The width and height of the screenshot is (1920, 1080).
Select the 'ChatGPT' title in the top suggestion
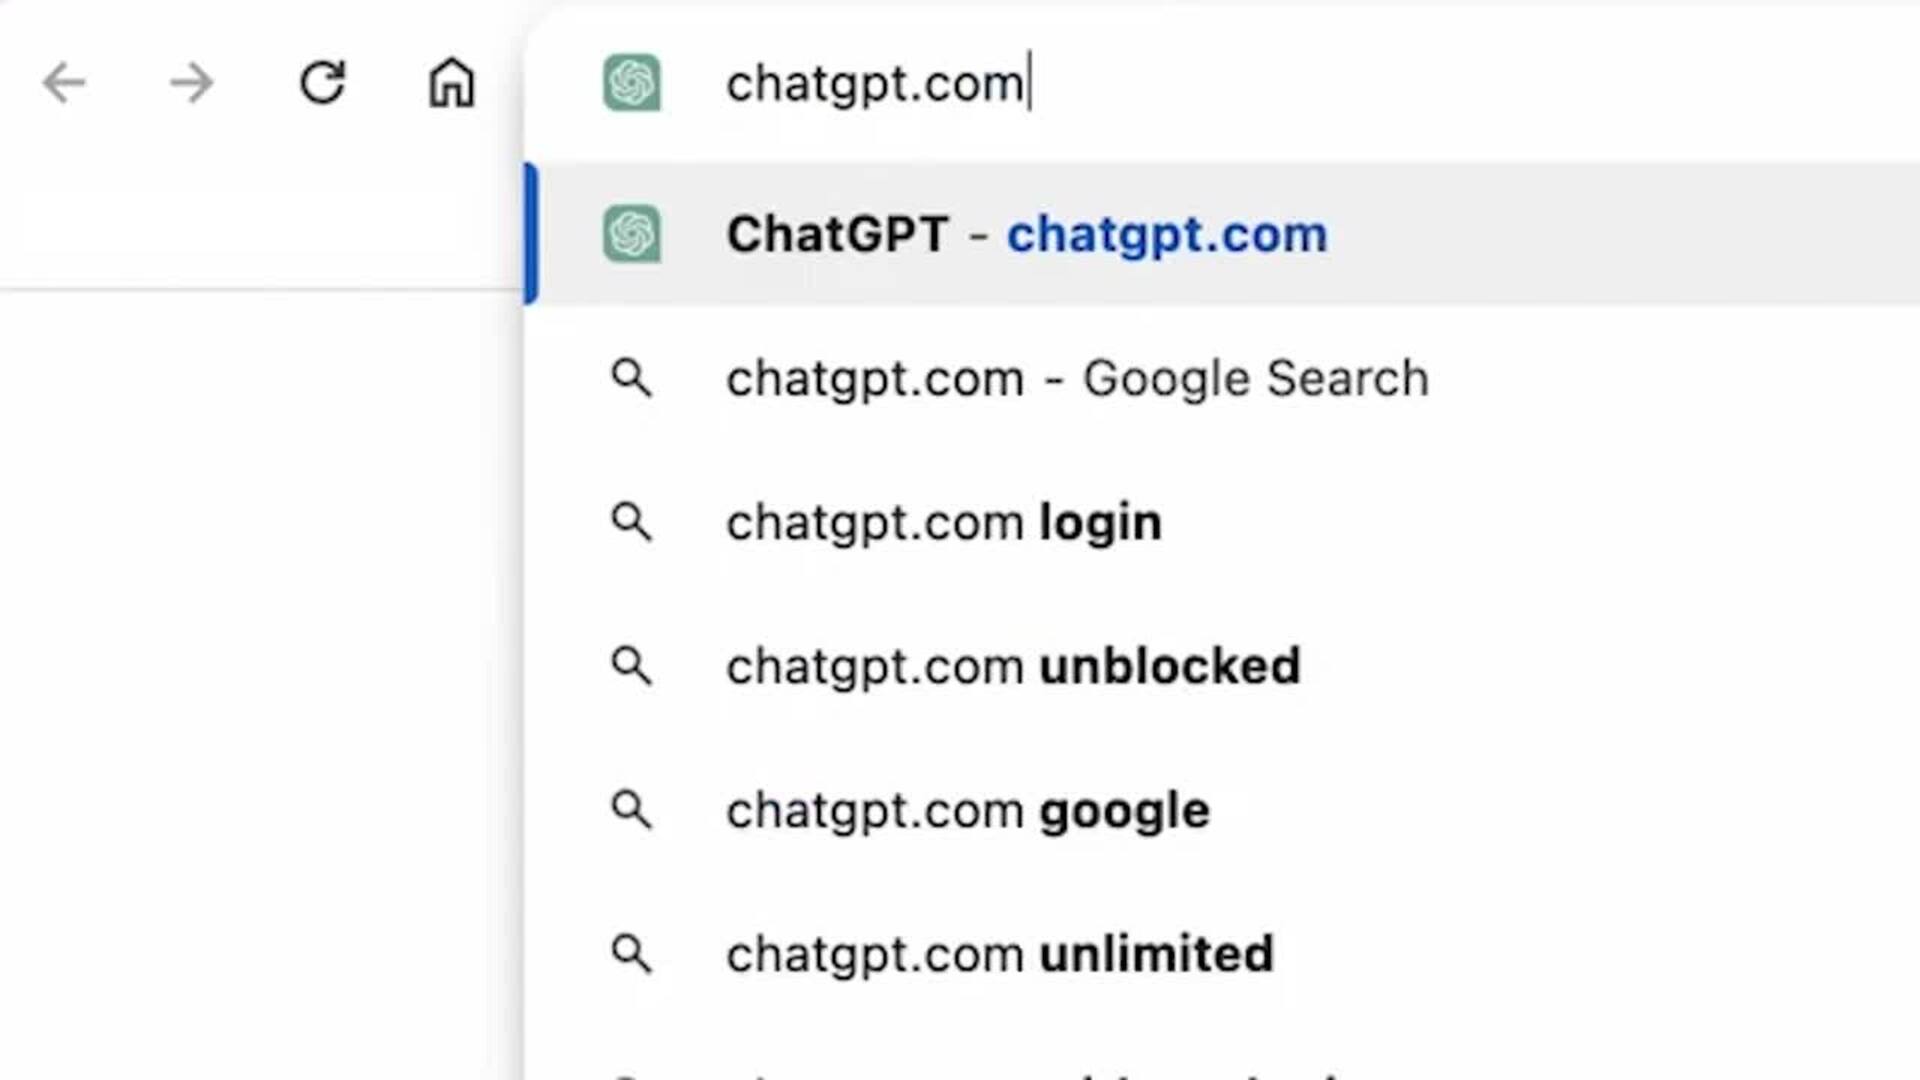coord(837,235)
